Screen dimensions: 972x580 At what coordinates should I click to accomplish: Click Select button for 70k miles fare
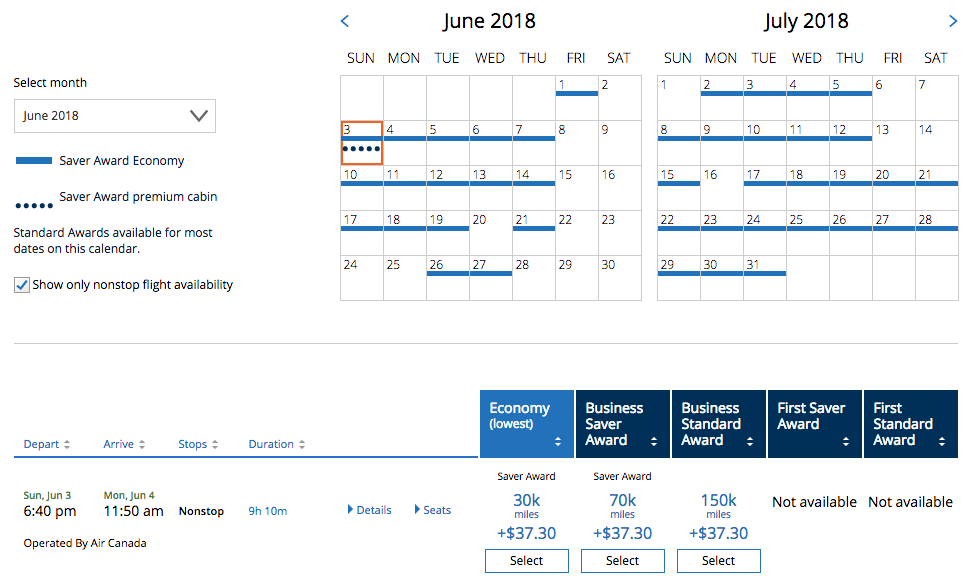pyautogui.click(x=622, y=561)
